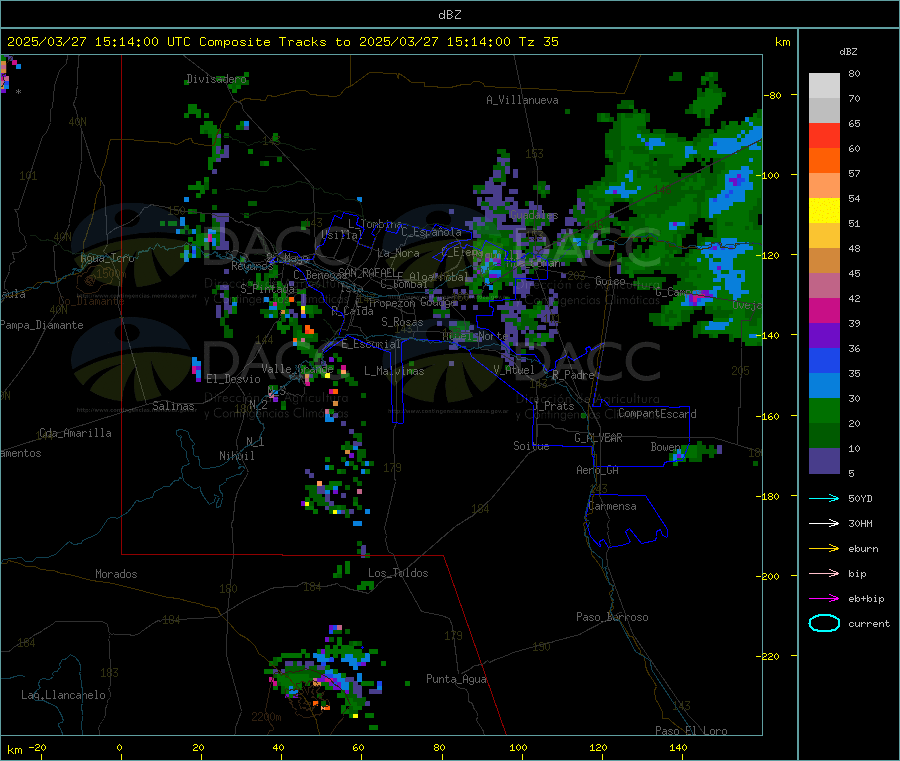Click the El_Desvio place label
This screenshot has width=900, height=761.
point(234,379)
